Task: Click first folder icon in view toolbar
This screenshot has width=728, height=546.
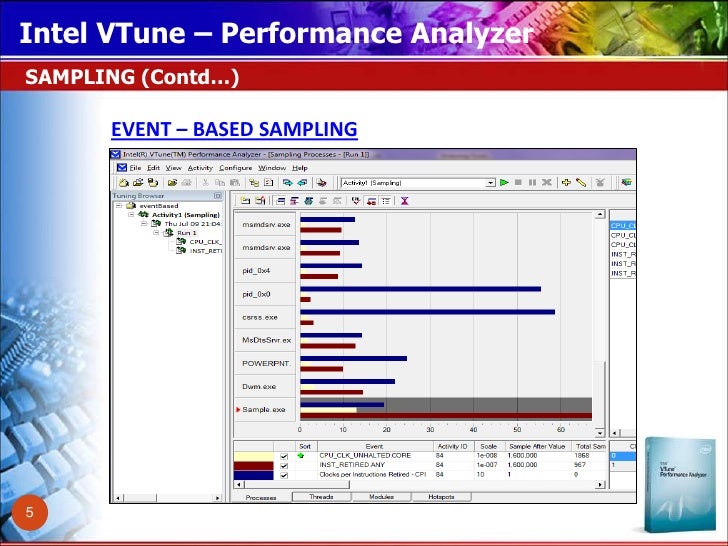Action: coord(245,201)
